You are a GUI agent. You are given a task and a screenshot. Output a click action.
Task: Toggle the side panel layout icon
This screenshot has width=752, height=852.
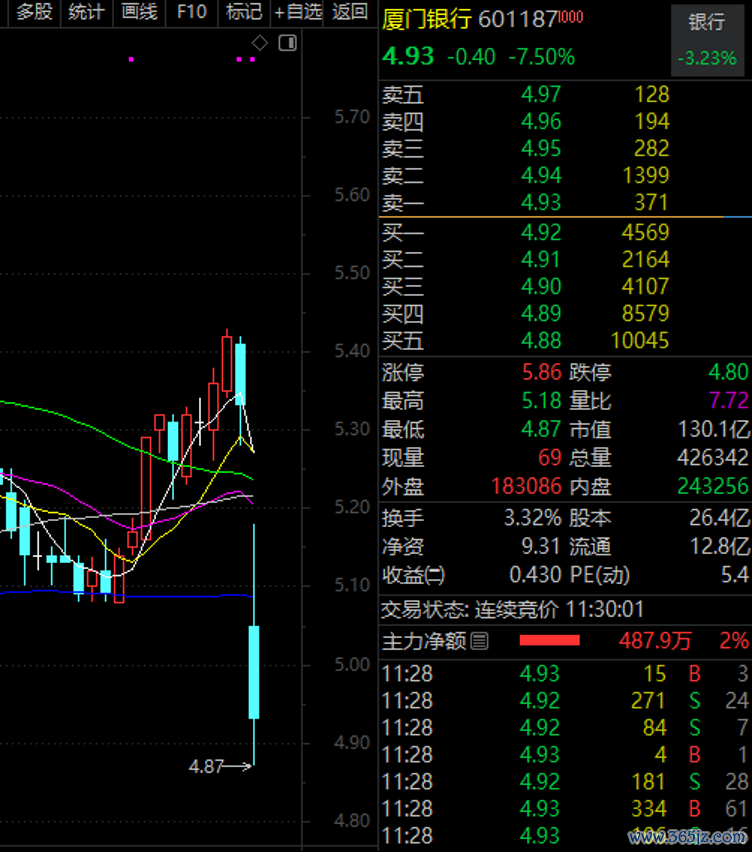point(287,42)
